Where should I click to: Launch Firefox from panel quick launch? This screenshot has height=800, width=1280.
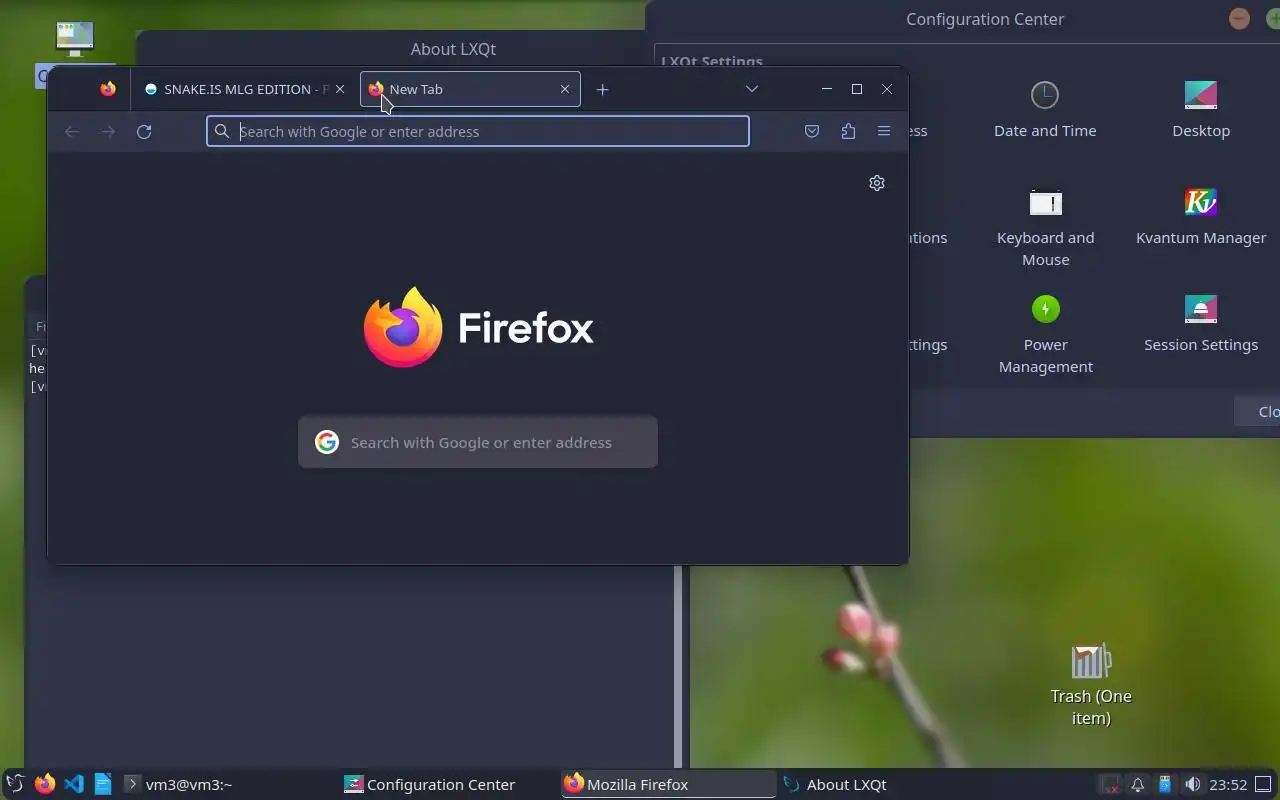click(x=45, y=784)
